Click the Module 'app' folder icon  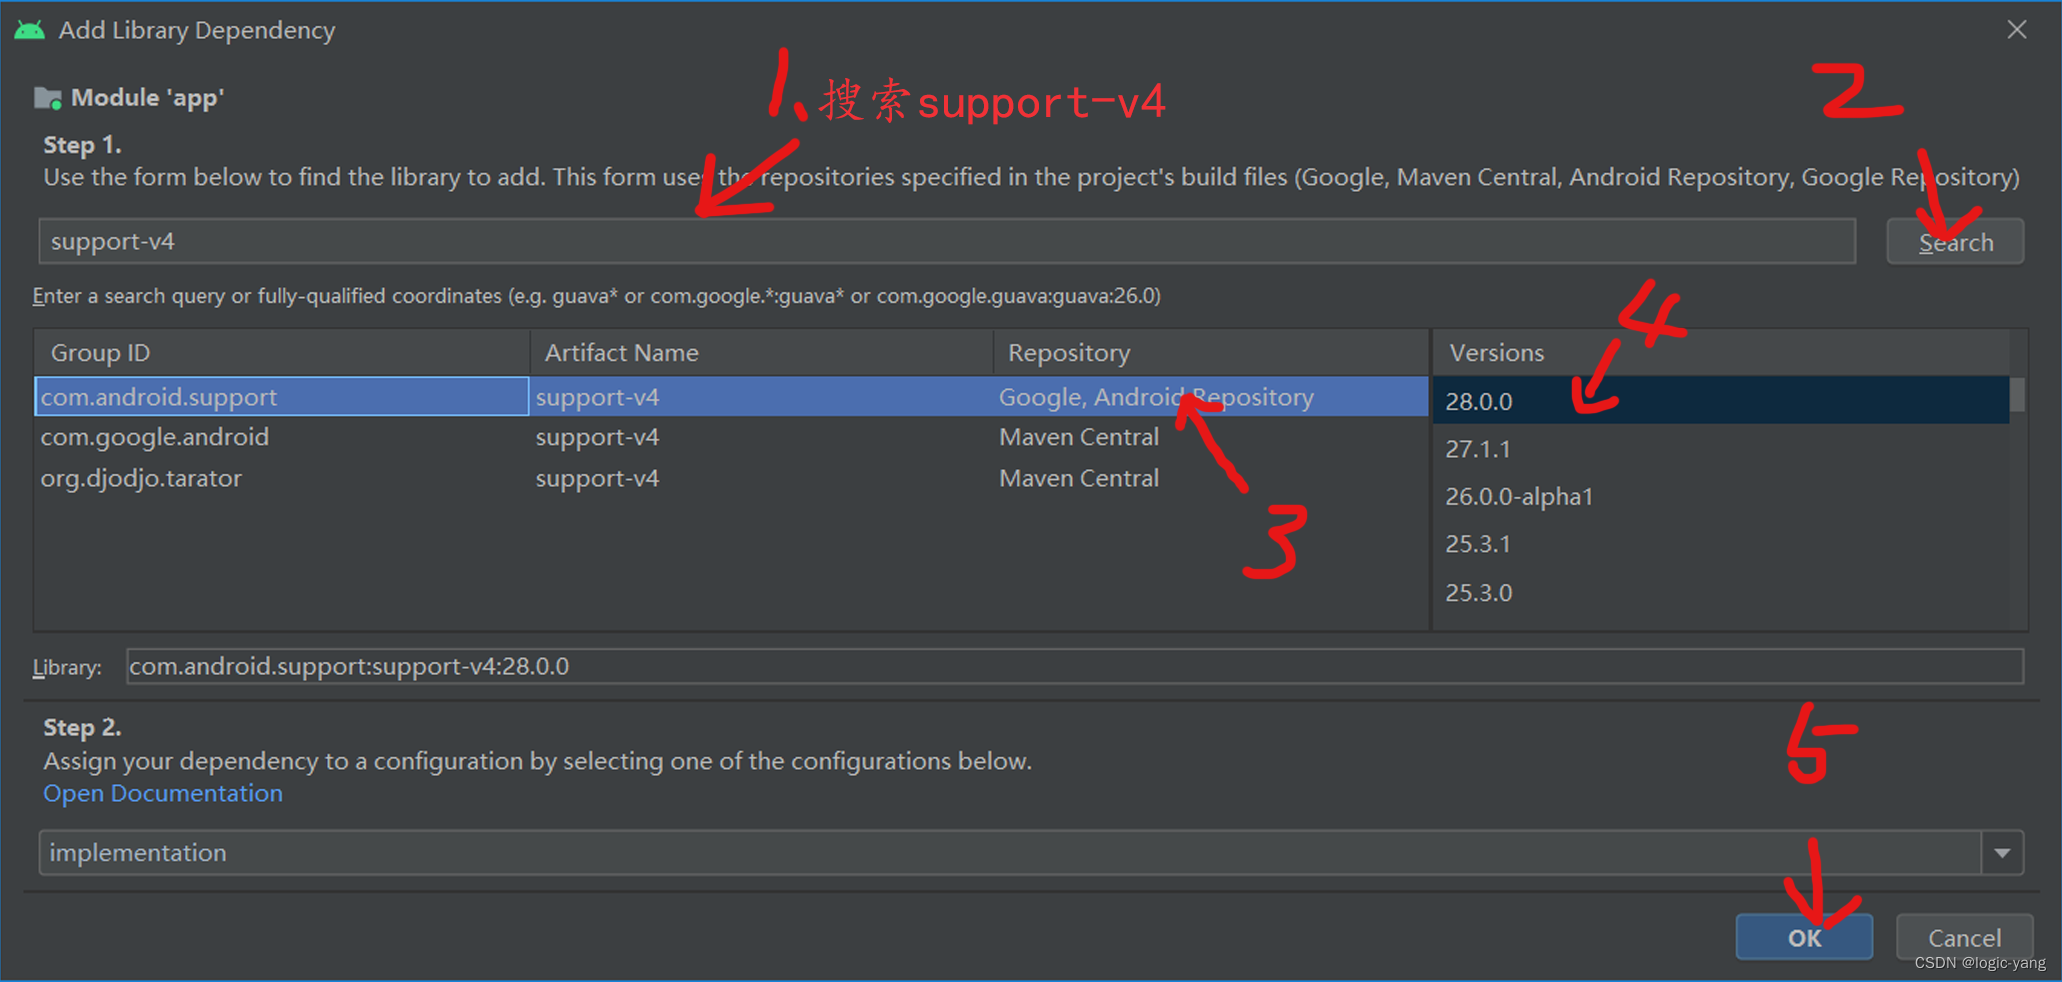(48, 98)
